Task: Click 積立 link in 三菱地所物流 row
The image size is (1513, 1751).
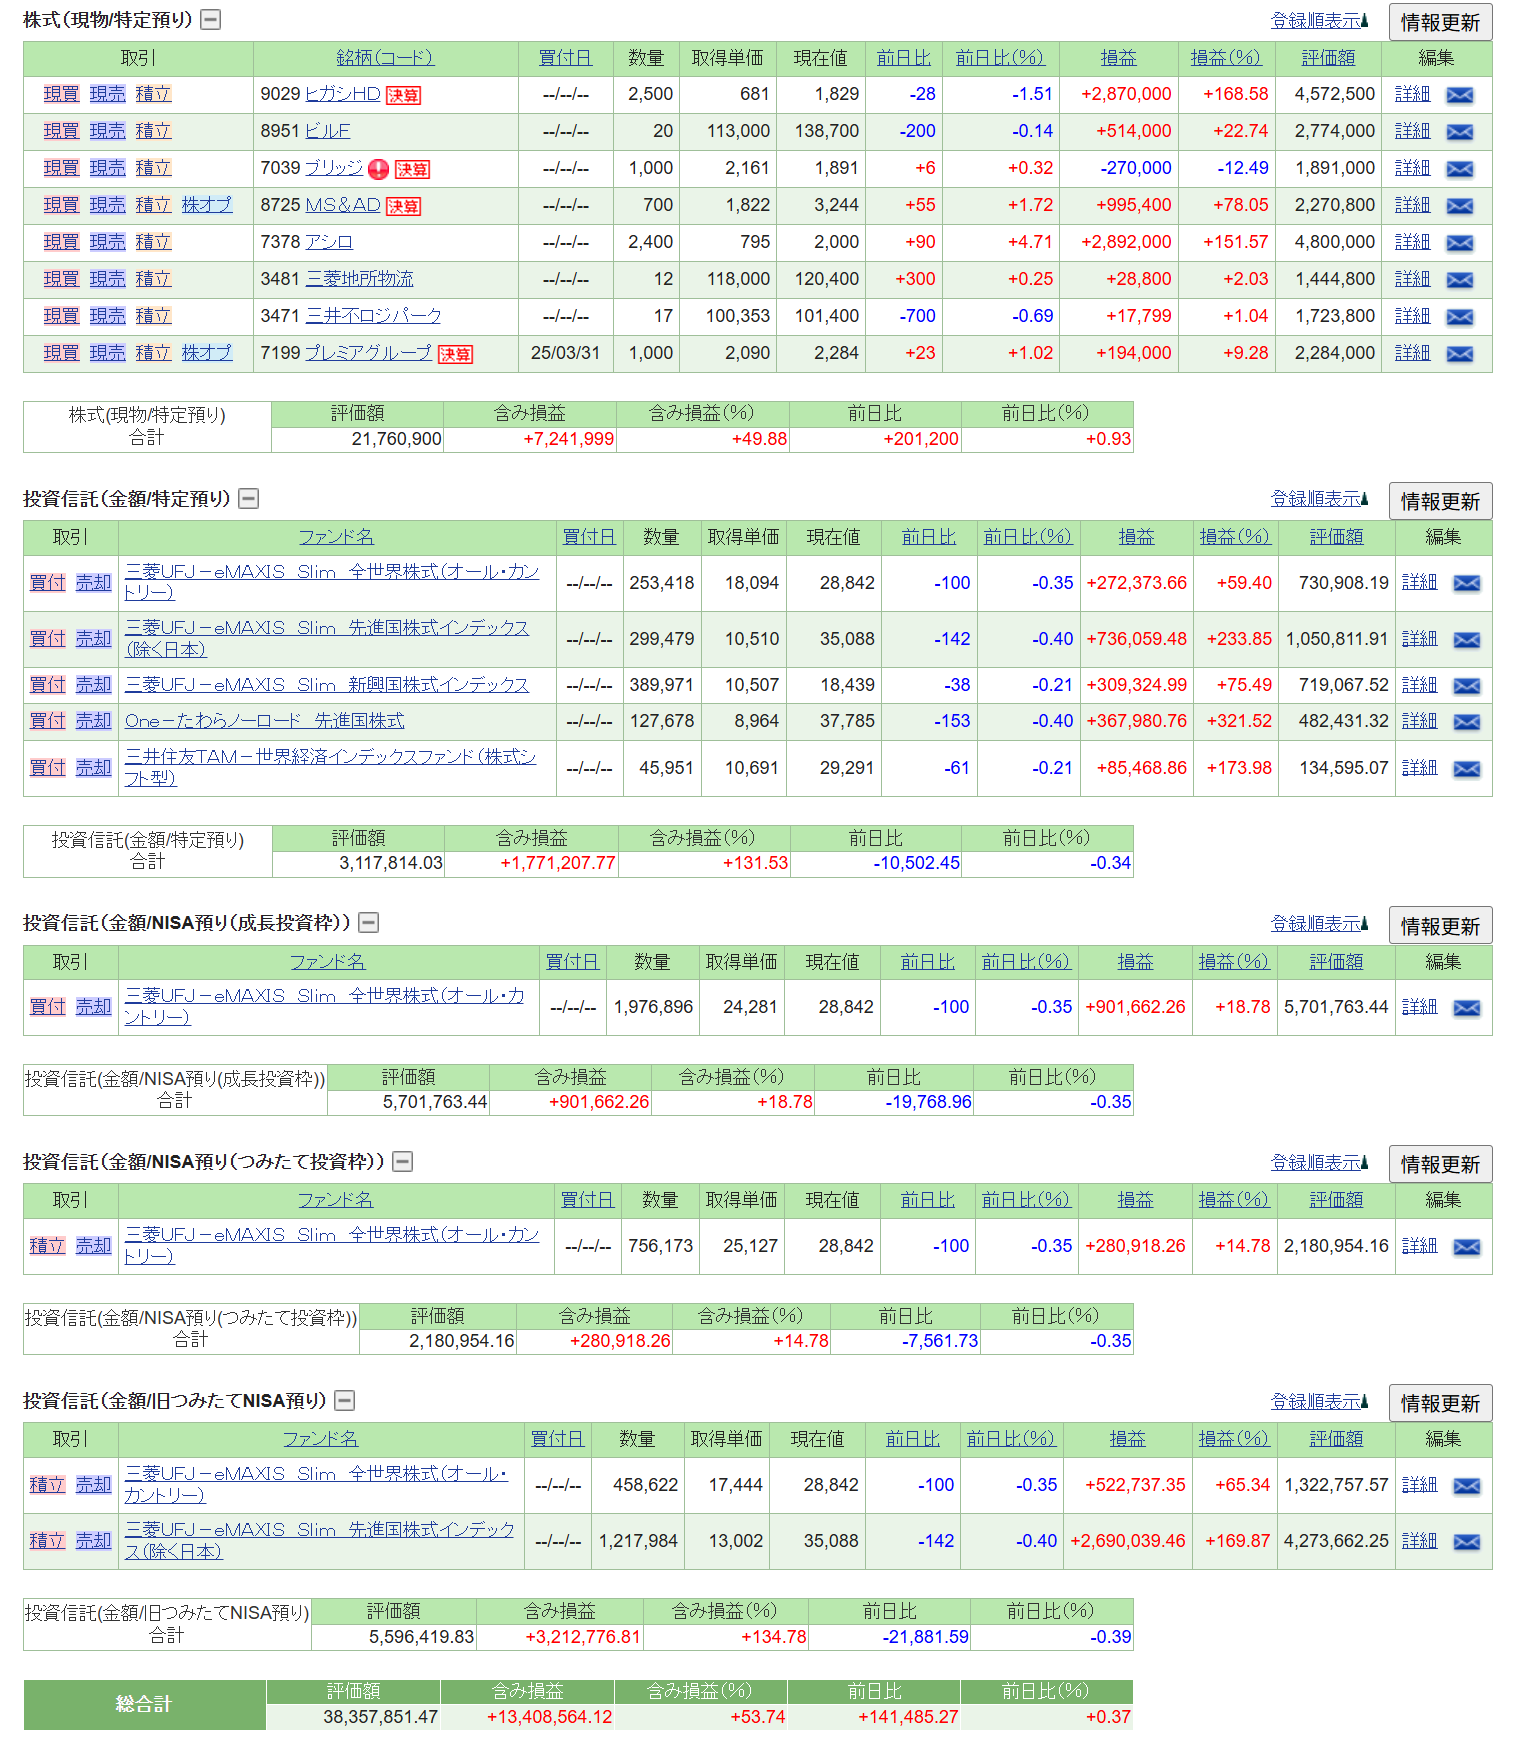Action: click(x=153, y=279)
